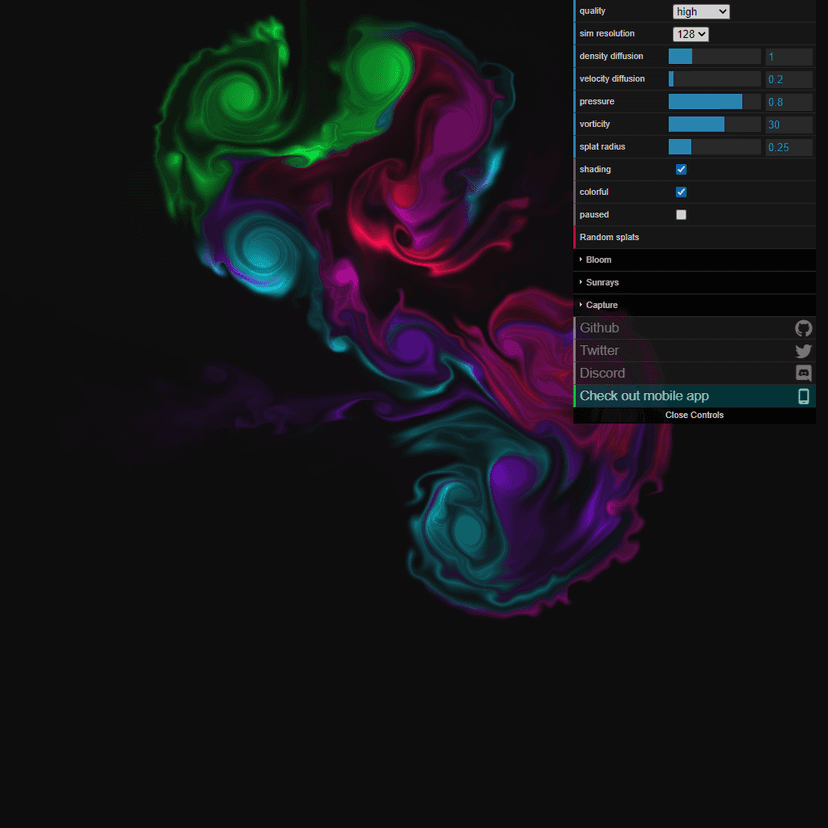Open the Discord icon
Viewport: 828px width, 828px height.
pyautogui.click(x=803, y=373)
